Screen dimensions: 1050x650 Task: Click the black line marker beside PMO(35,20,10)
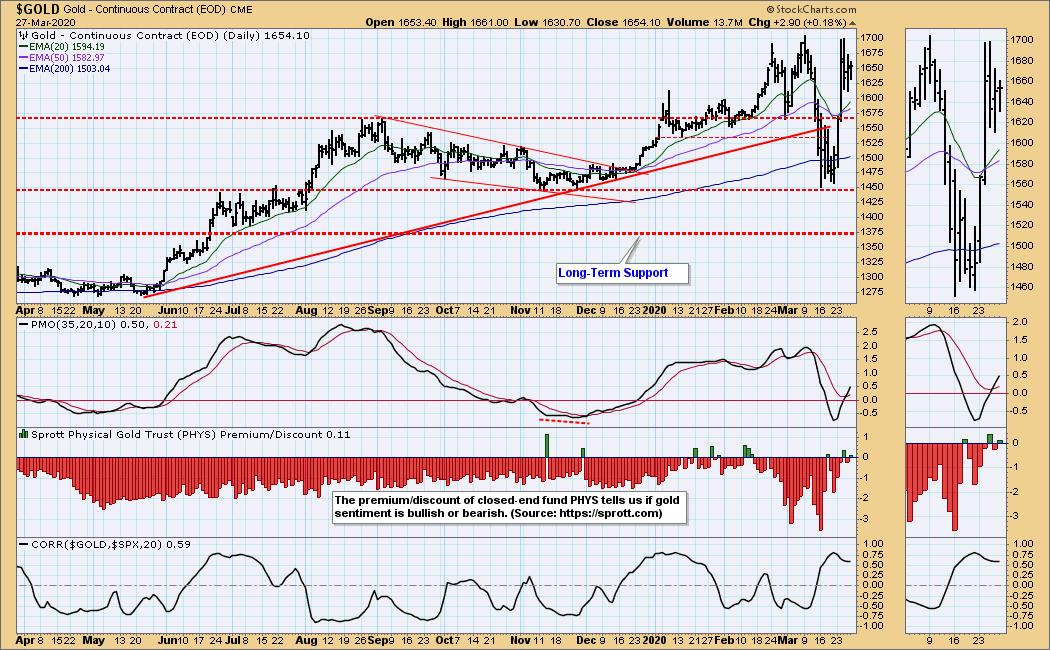(24, 325)
